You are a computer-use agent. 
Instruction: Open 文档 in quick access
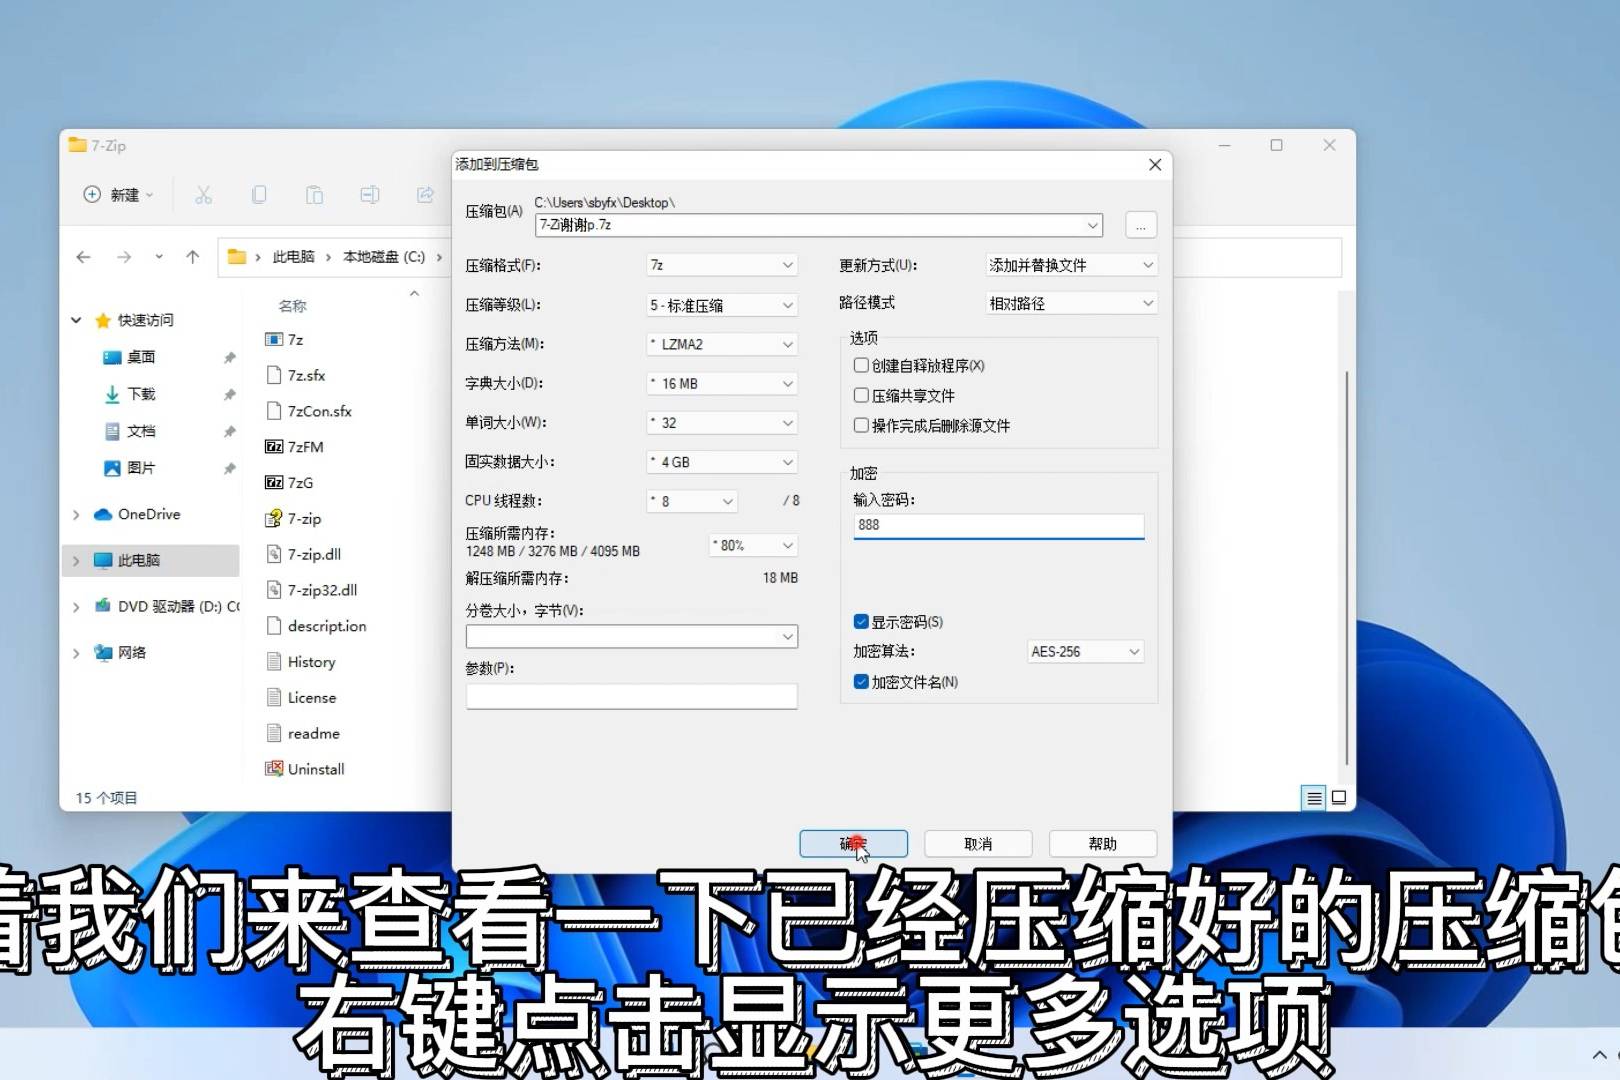(130, 431)
